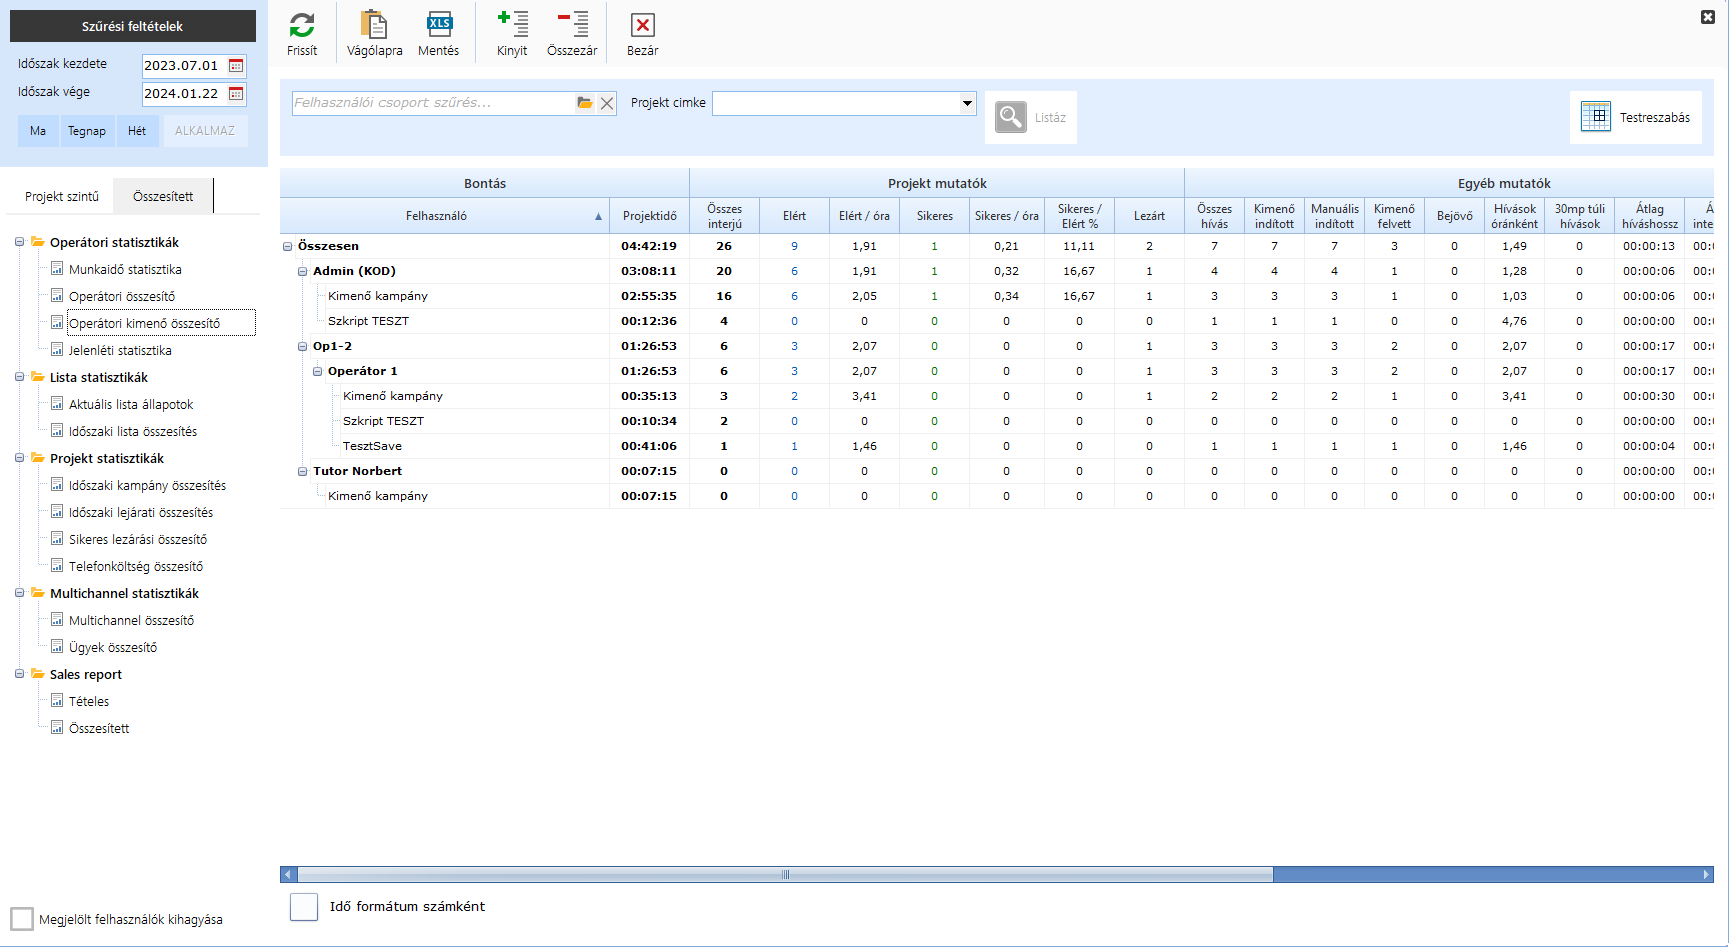Select the Összesített tab
1729x947 pixels.
coord(163,196)
